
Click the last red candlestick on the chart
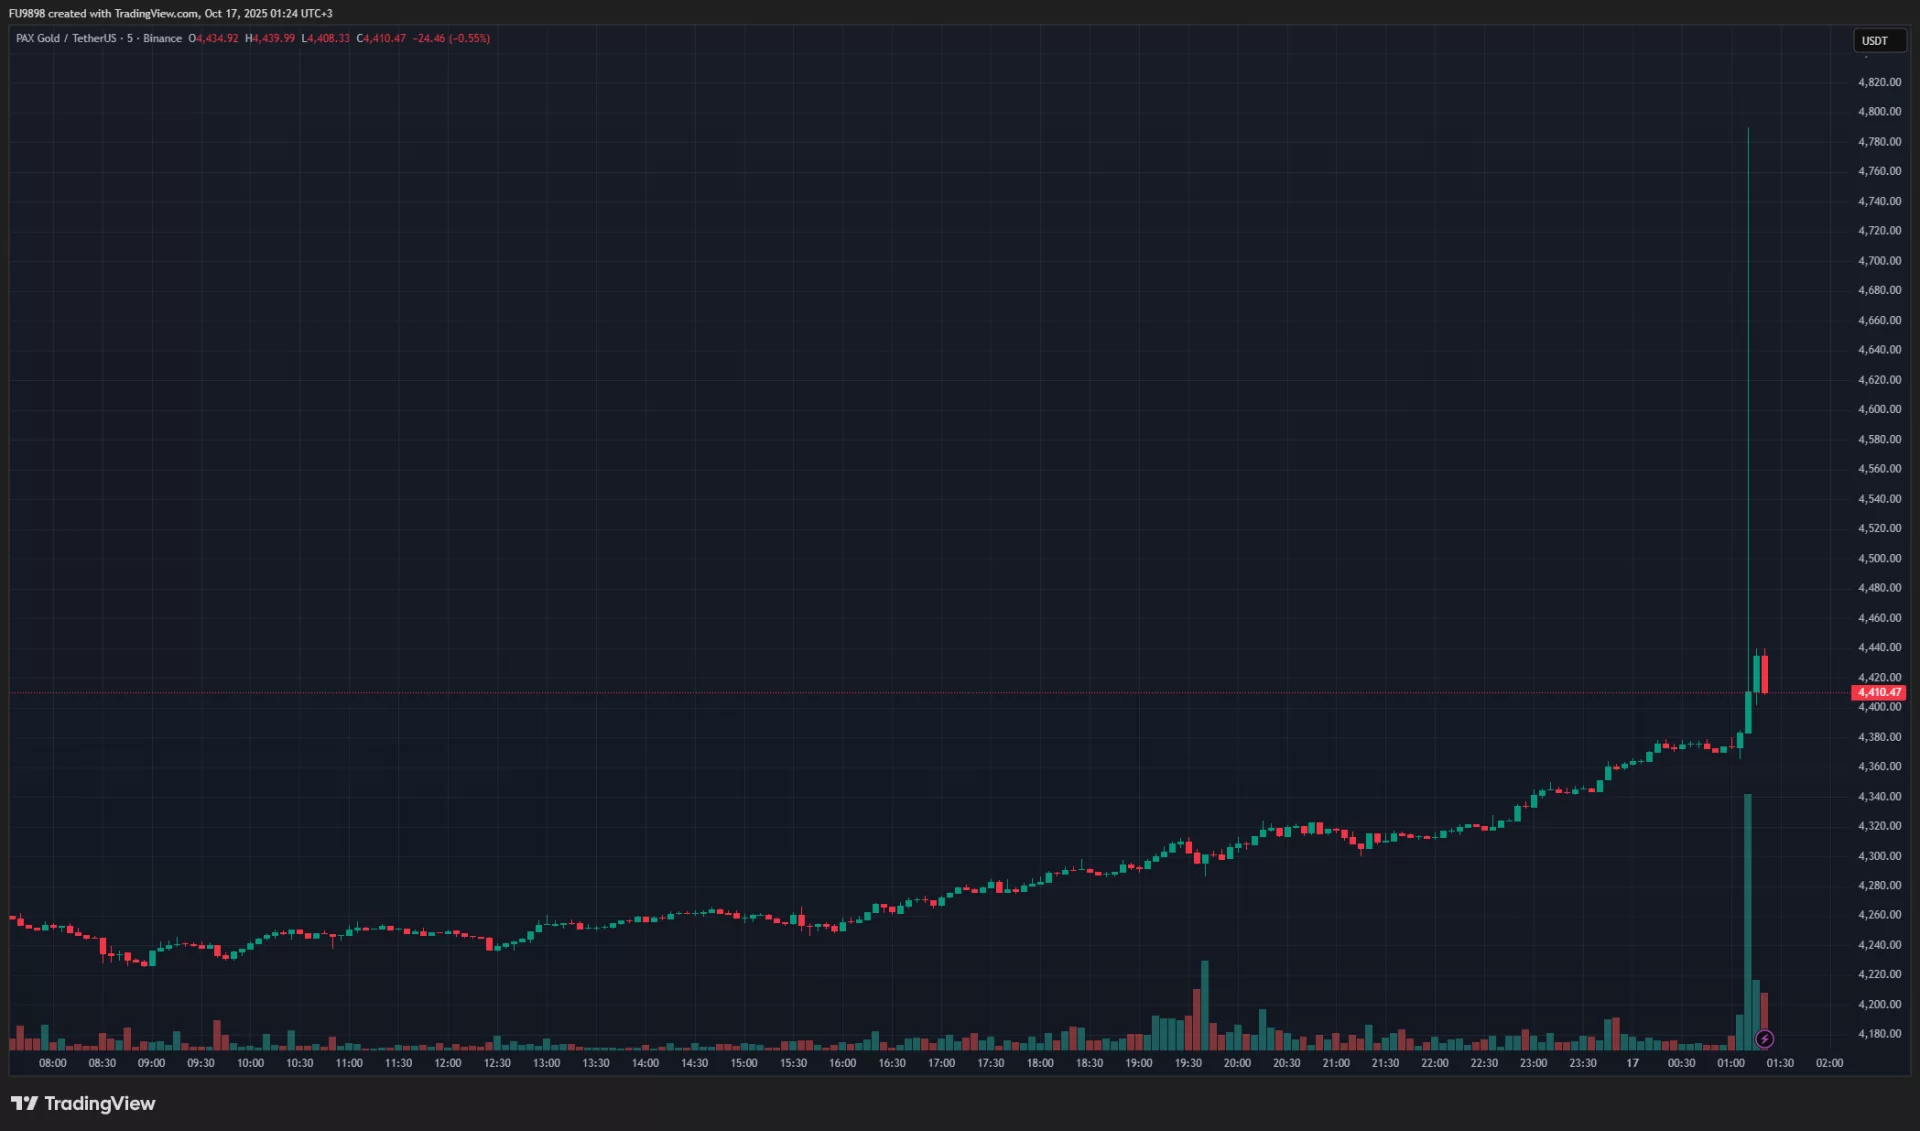click(x=1765, y=673)
